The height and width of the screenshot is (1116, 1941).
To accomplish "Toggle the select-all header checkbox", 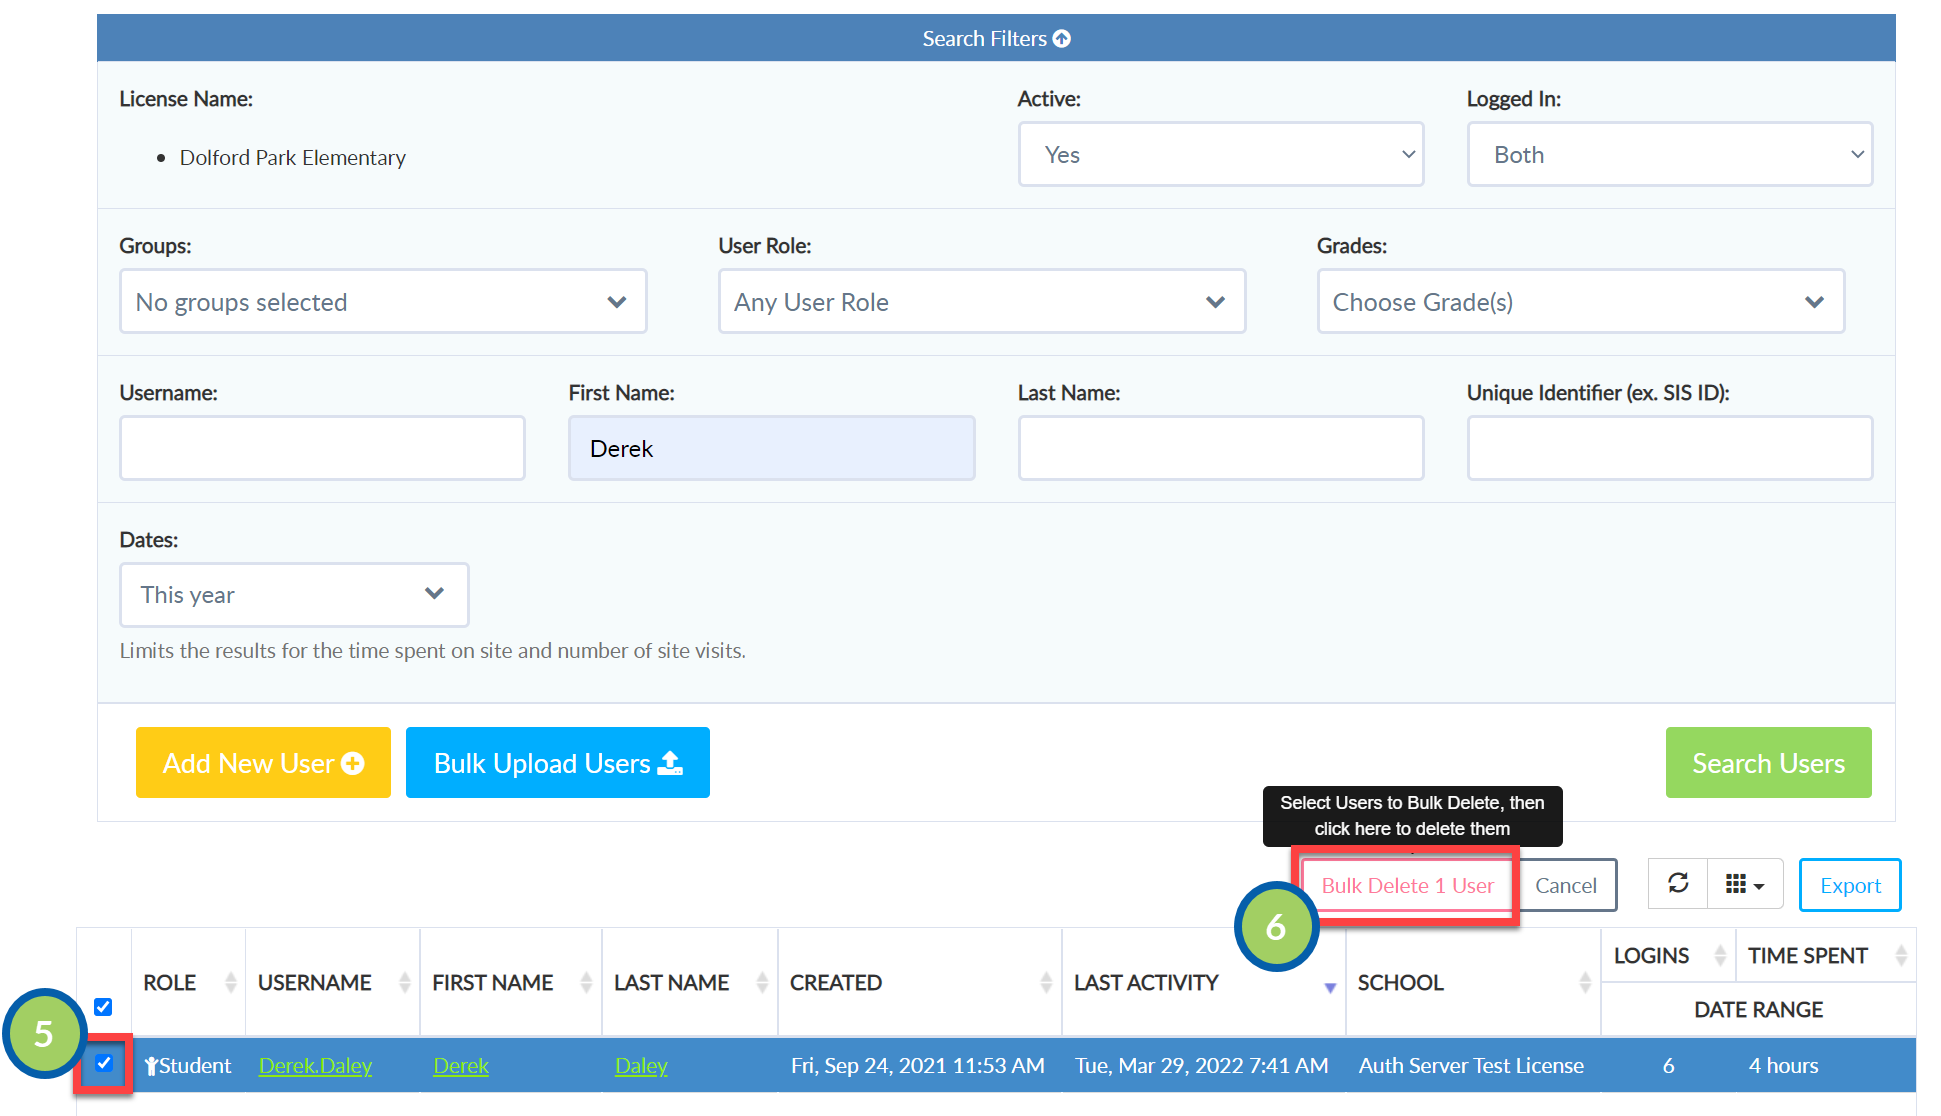I will (x=103, y=1007).
